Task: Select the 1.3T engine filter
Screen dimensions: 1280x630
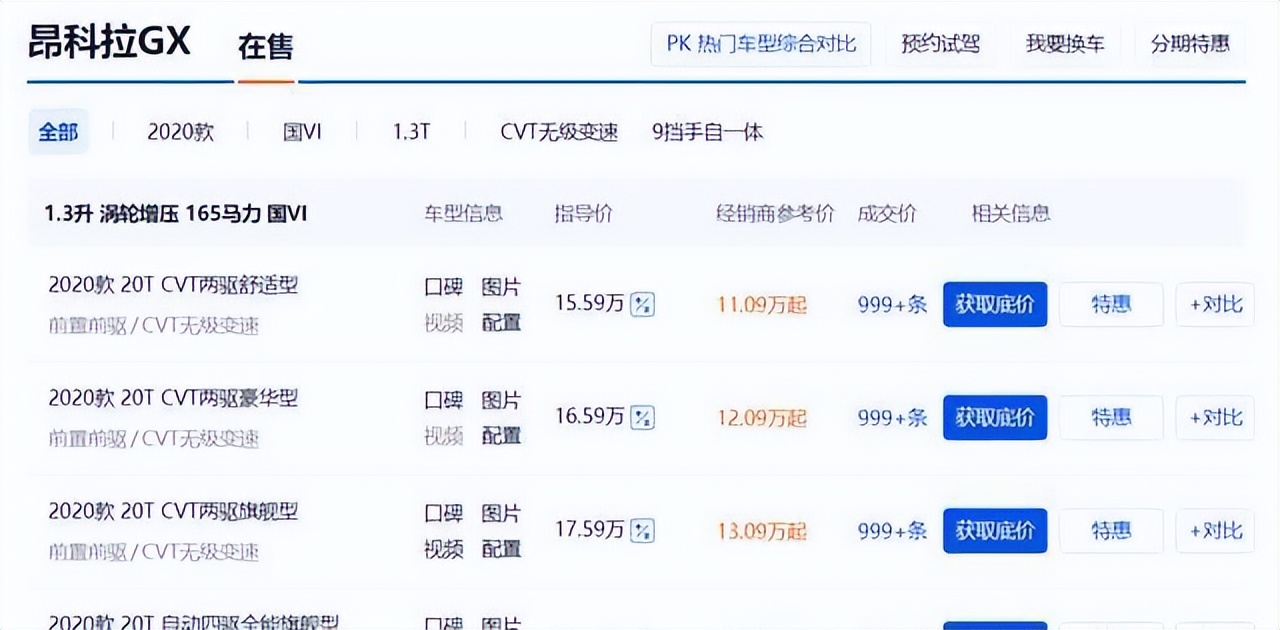Action: [x=411, y=131]
